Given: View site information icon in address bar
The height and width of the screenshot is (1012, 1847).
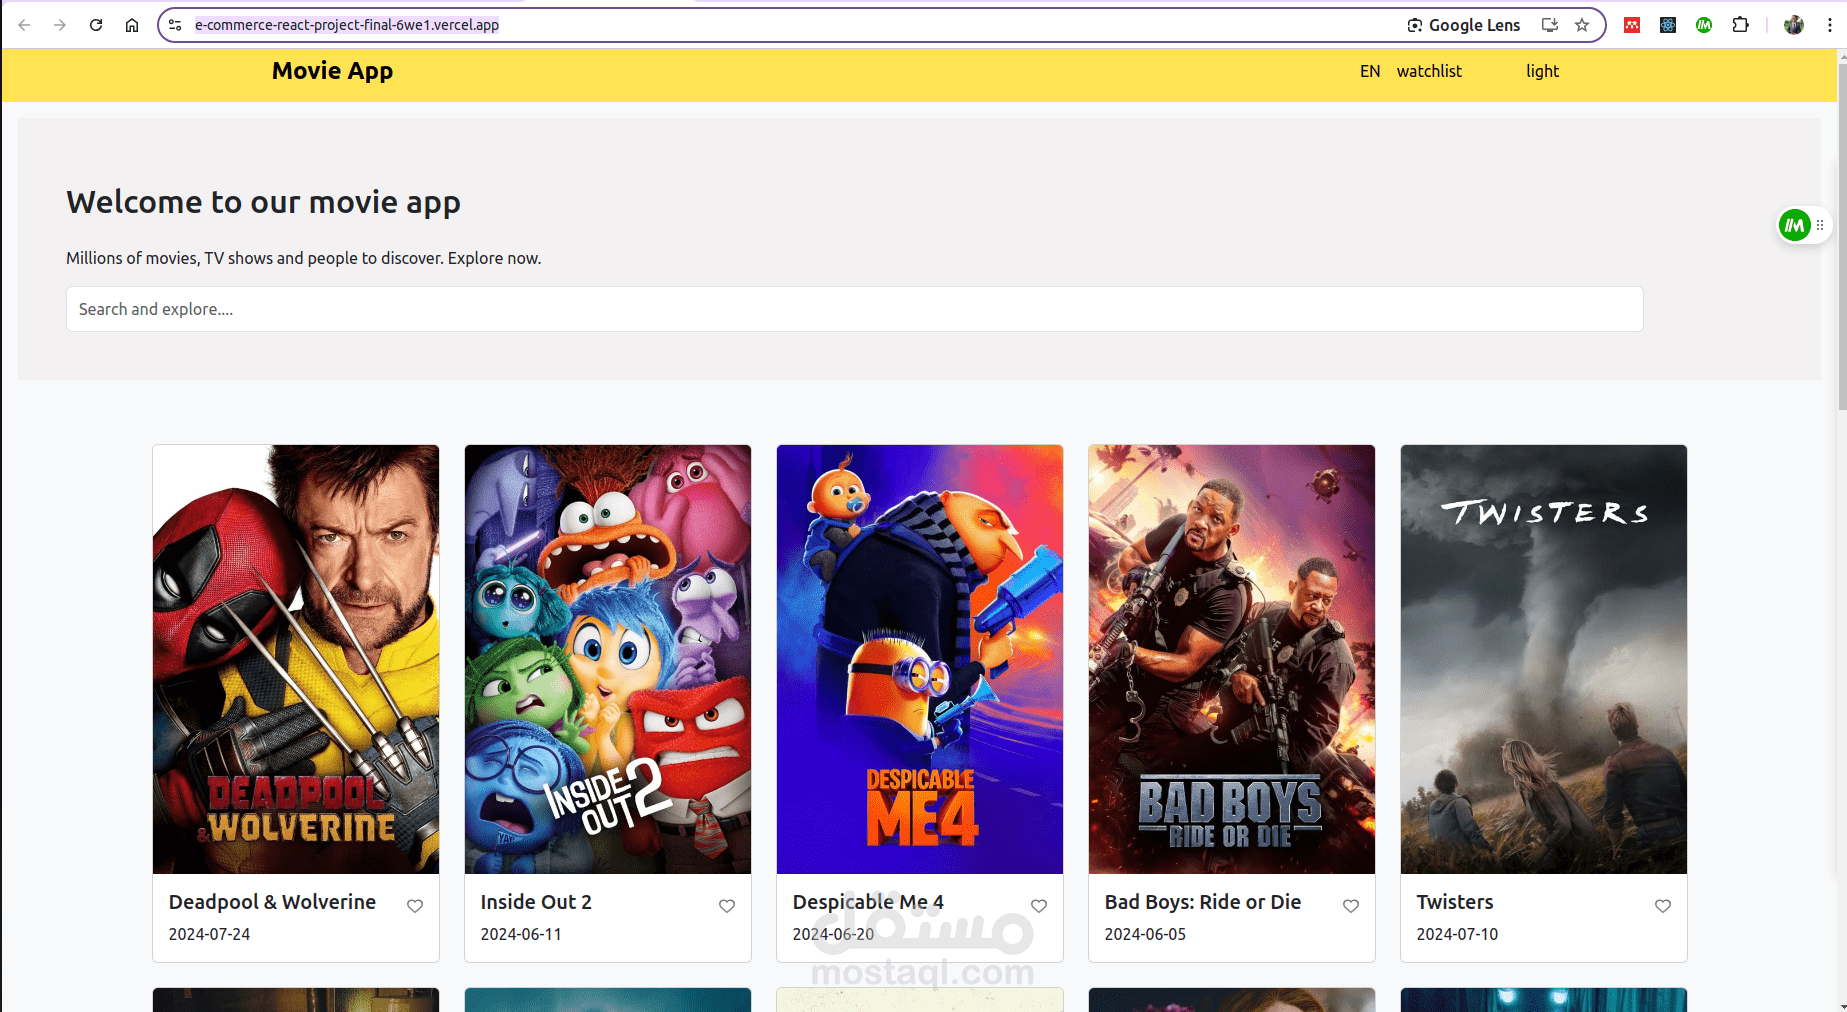Looking at the screenshot, I should 175,25.
